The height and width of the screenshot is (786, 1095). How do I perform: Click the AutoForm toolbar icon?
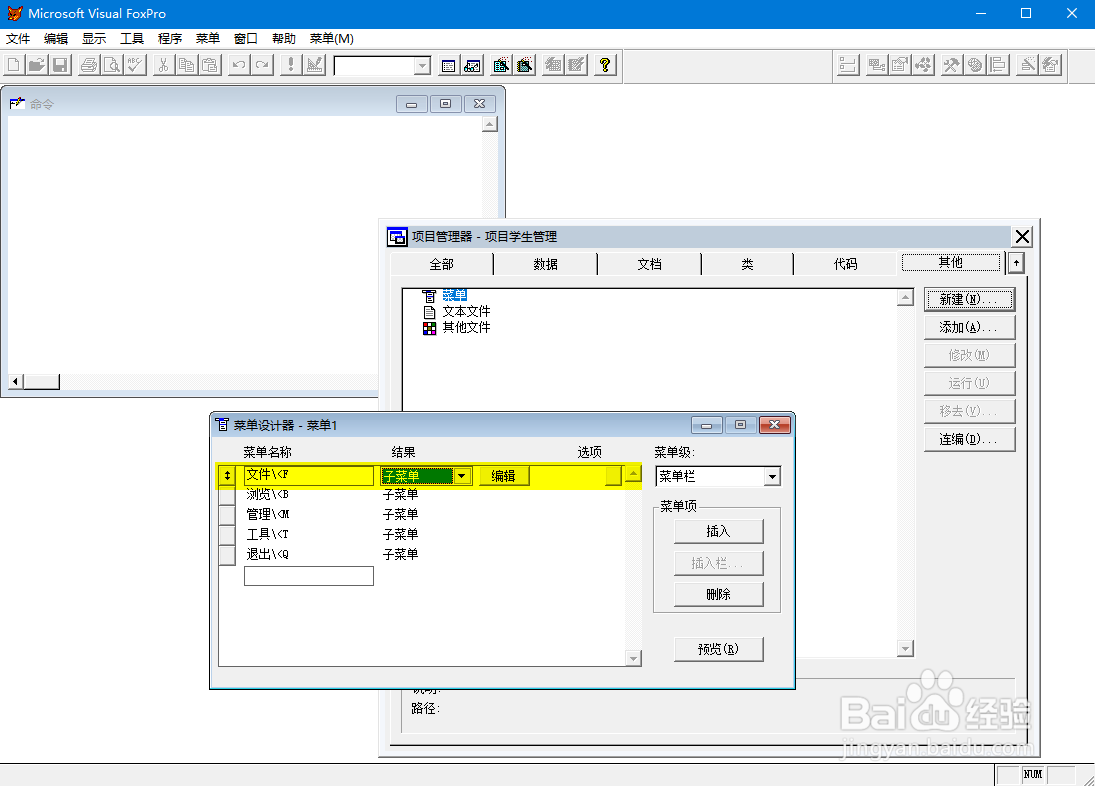click(553, 66)
